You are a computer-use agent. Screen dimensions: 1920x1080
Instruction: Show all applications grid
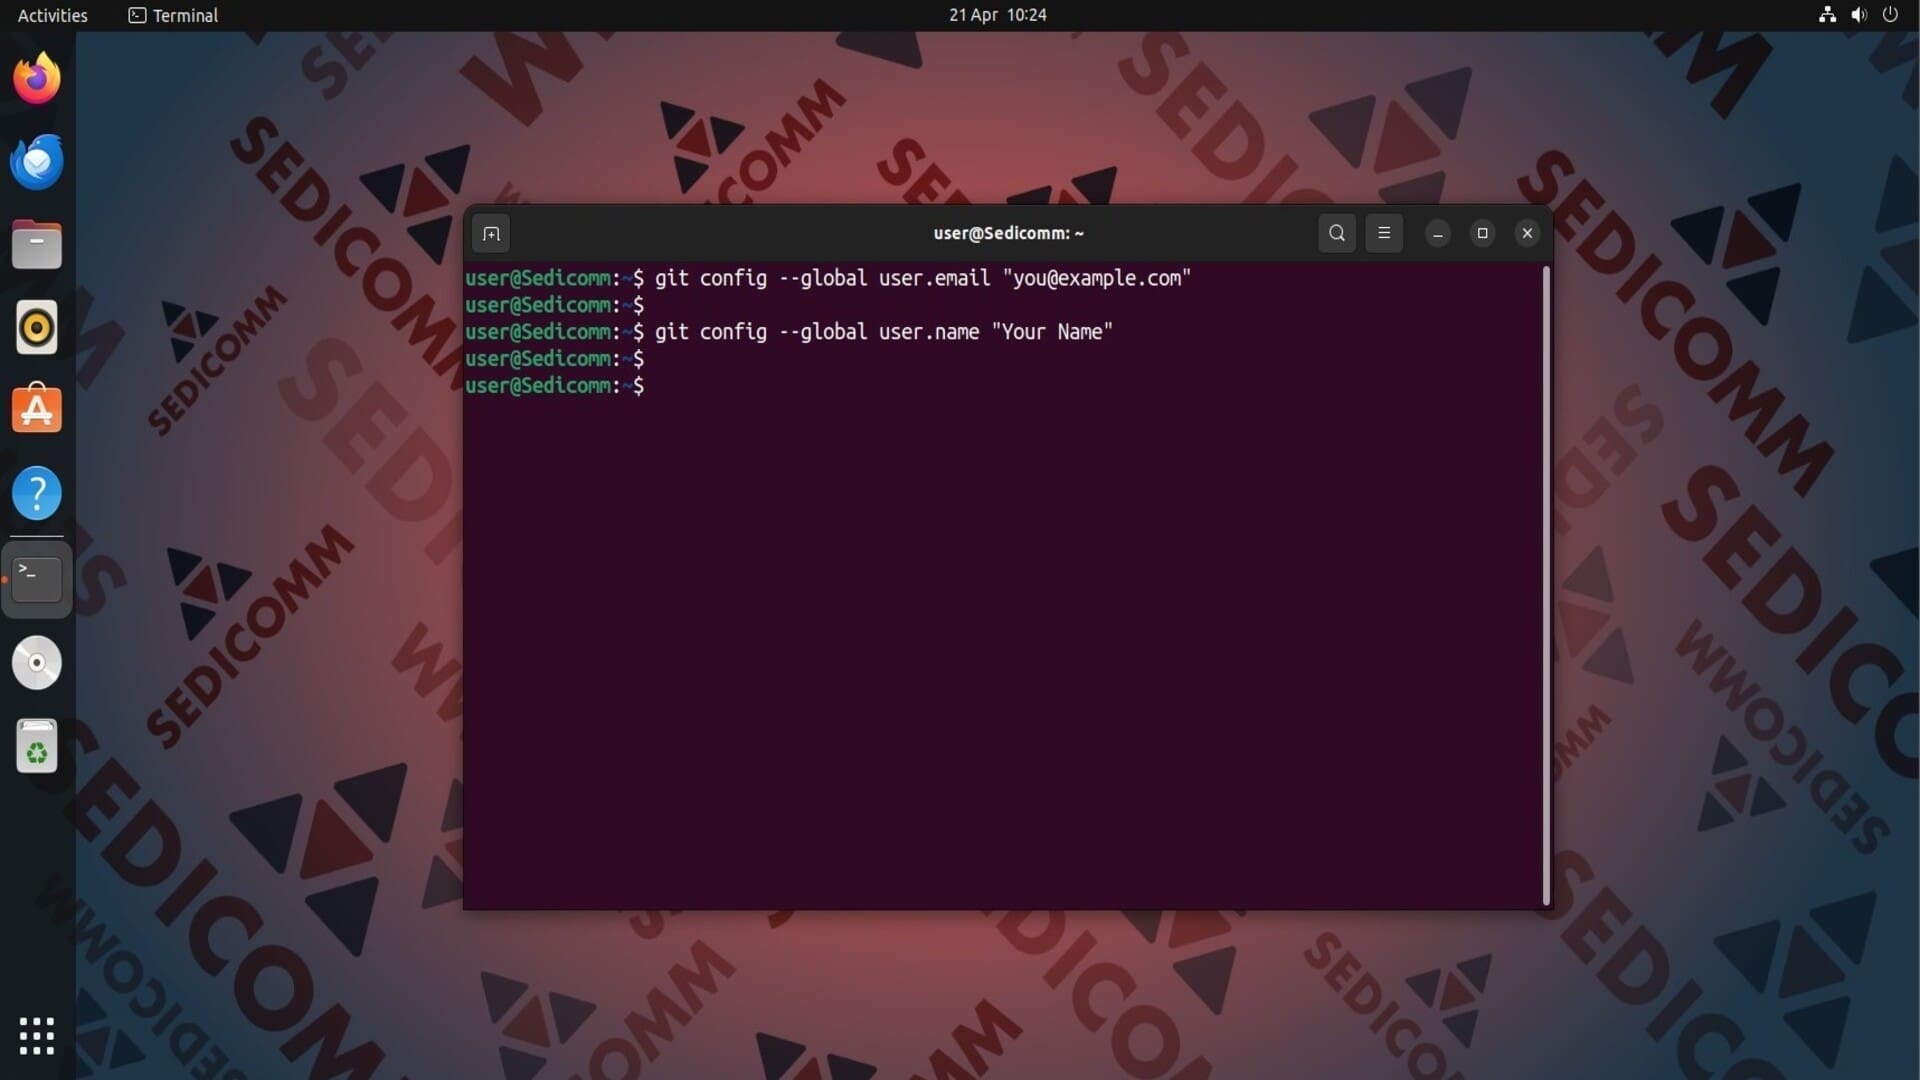coord(37,1036)
